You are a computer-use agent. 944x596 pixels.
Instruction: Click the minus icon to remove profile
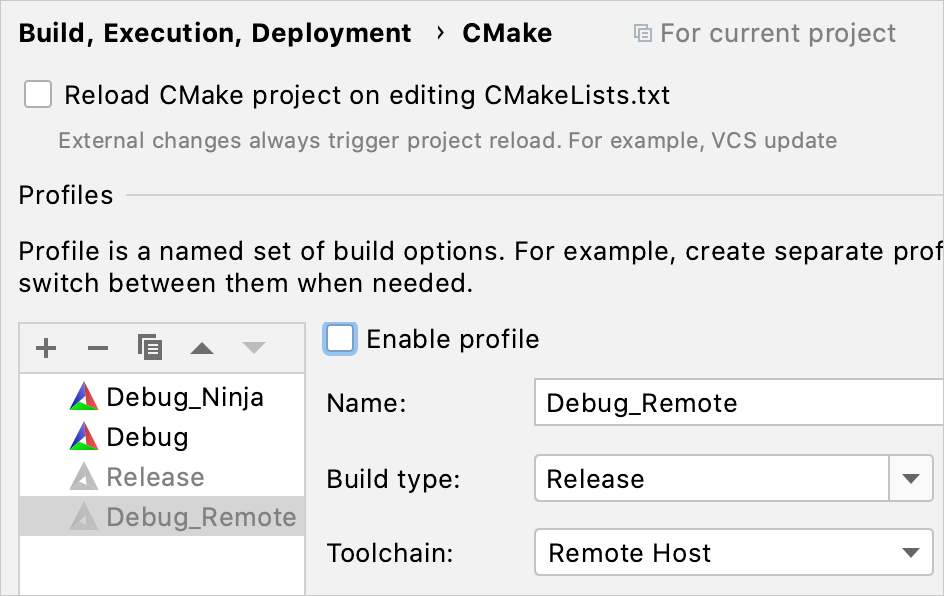click(98, 348)
